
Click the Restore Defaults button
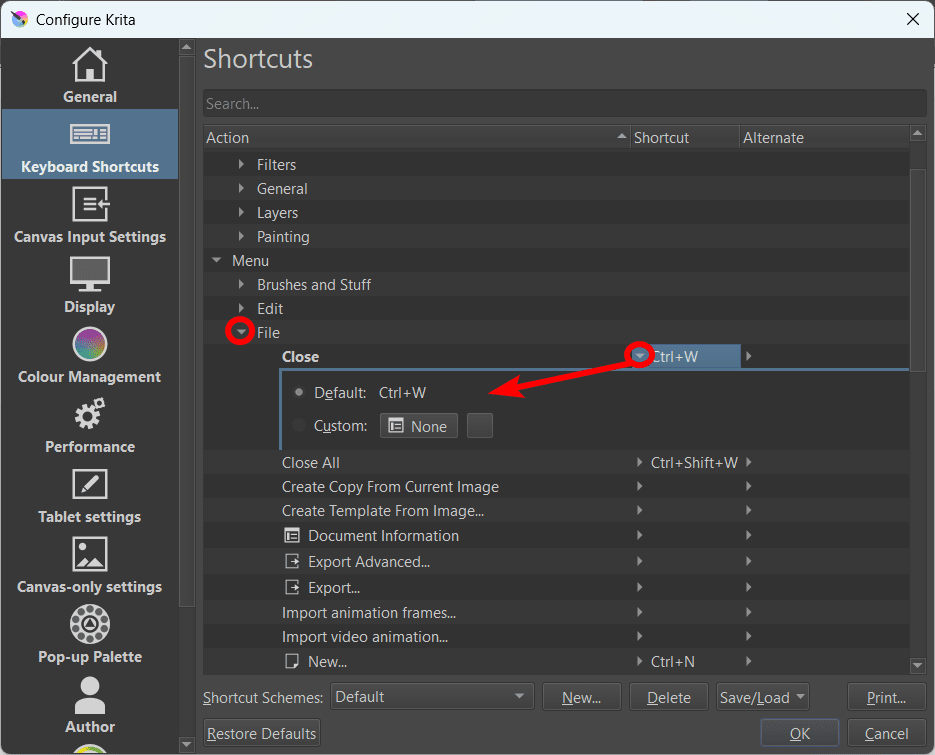(x=261, y=734)
